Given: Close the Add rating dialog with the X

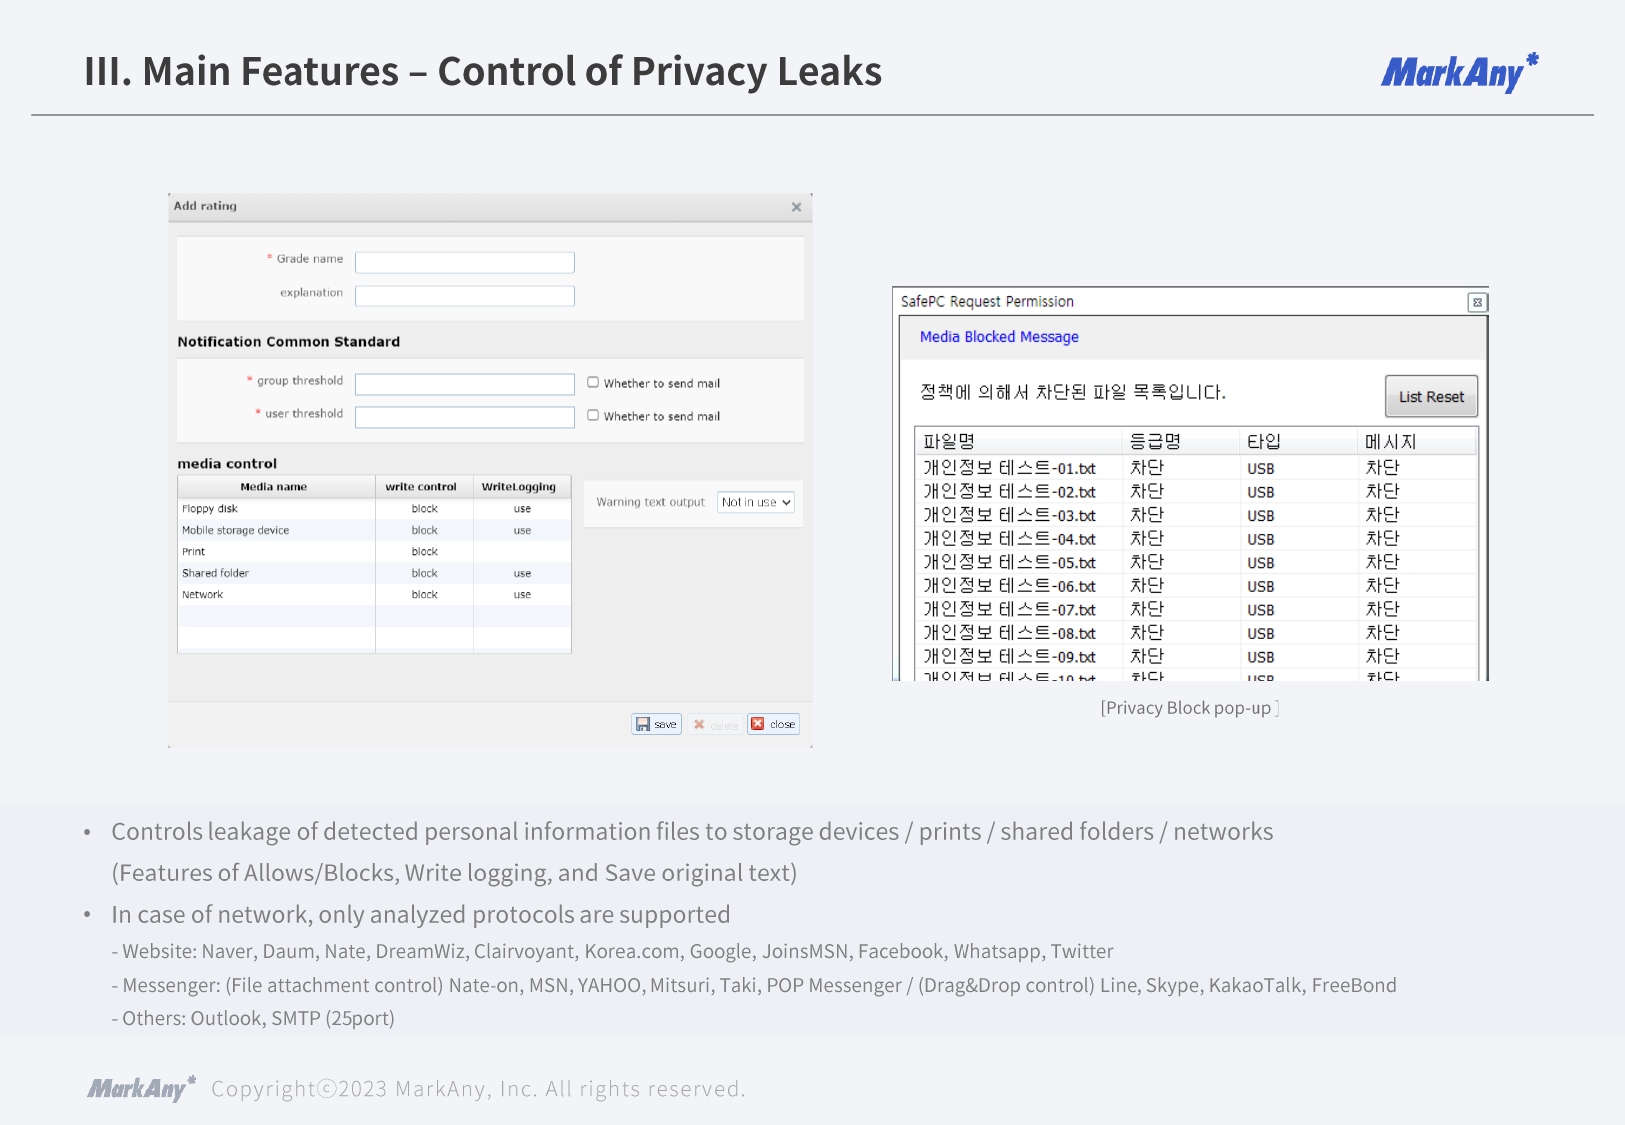Looking at the screenshot, I should point(796,207).
